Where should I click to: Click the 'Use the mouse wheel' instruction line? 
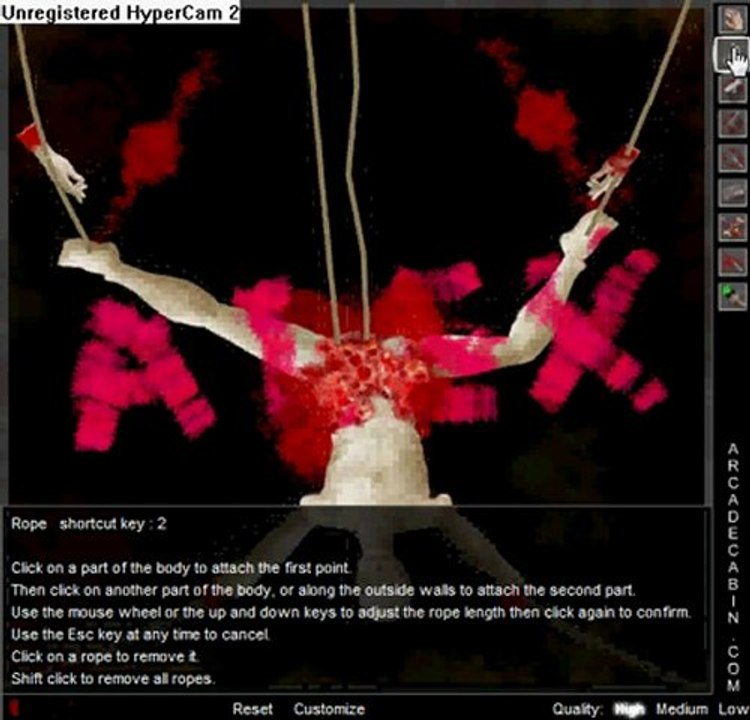coord(351,612)
